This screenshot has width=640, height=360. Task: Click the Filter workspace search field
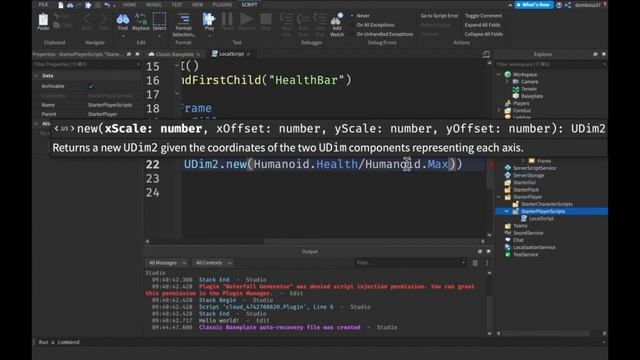click(550, 64)
